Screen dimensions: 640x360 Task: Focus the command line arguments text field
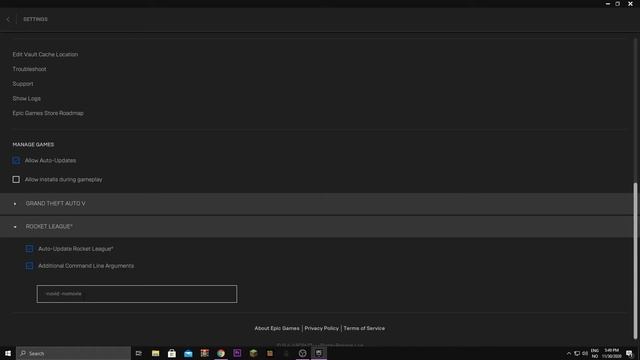click(137, 294)
